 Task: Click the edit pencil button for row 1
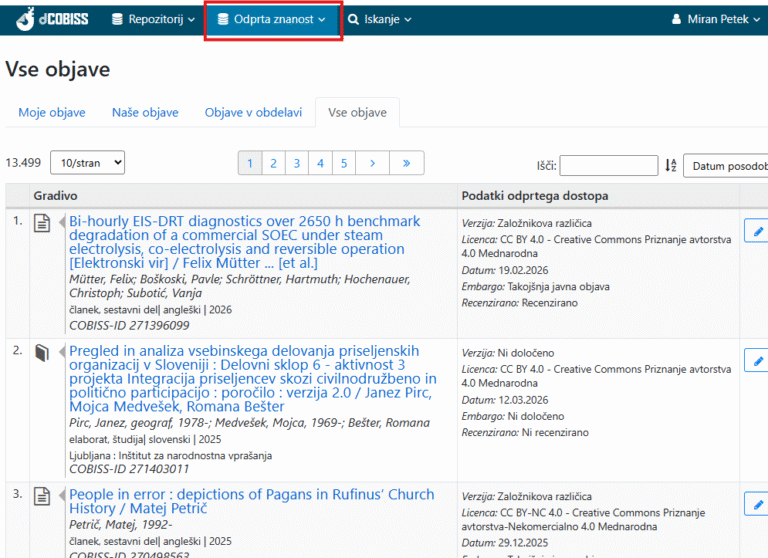coord(757,231)
